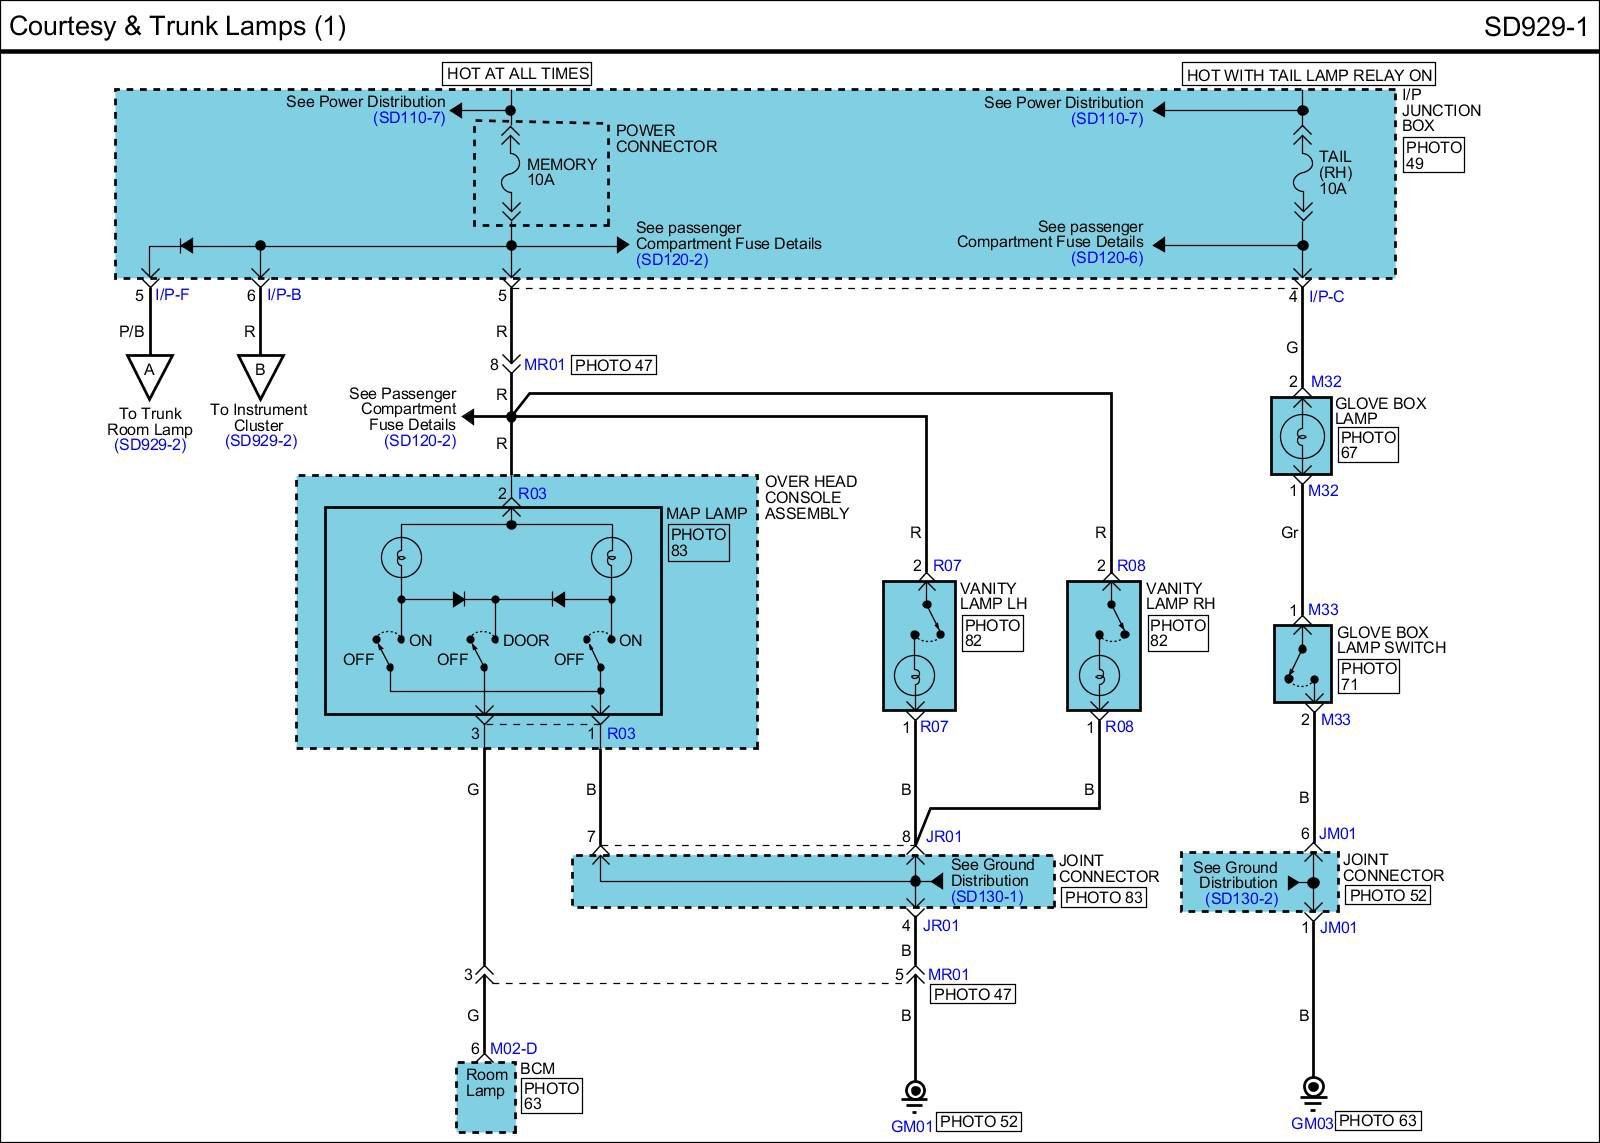
Task: Click the glove box lamp switch symbol
Action: 1301,664
